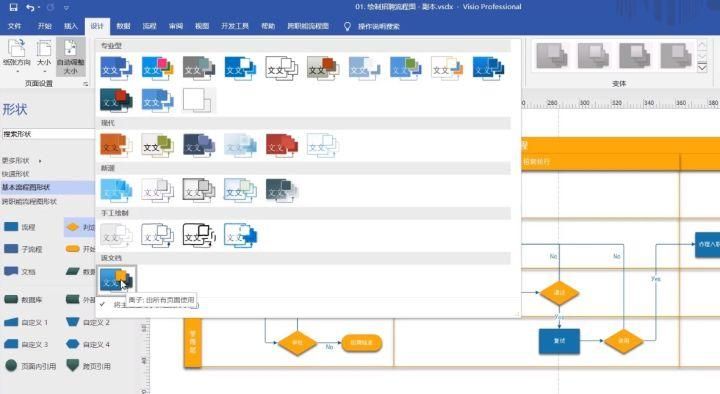Open the 帮助 ribbon tab
Screen dimensions: 720x394
tap(268, 26)
